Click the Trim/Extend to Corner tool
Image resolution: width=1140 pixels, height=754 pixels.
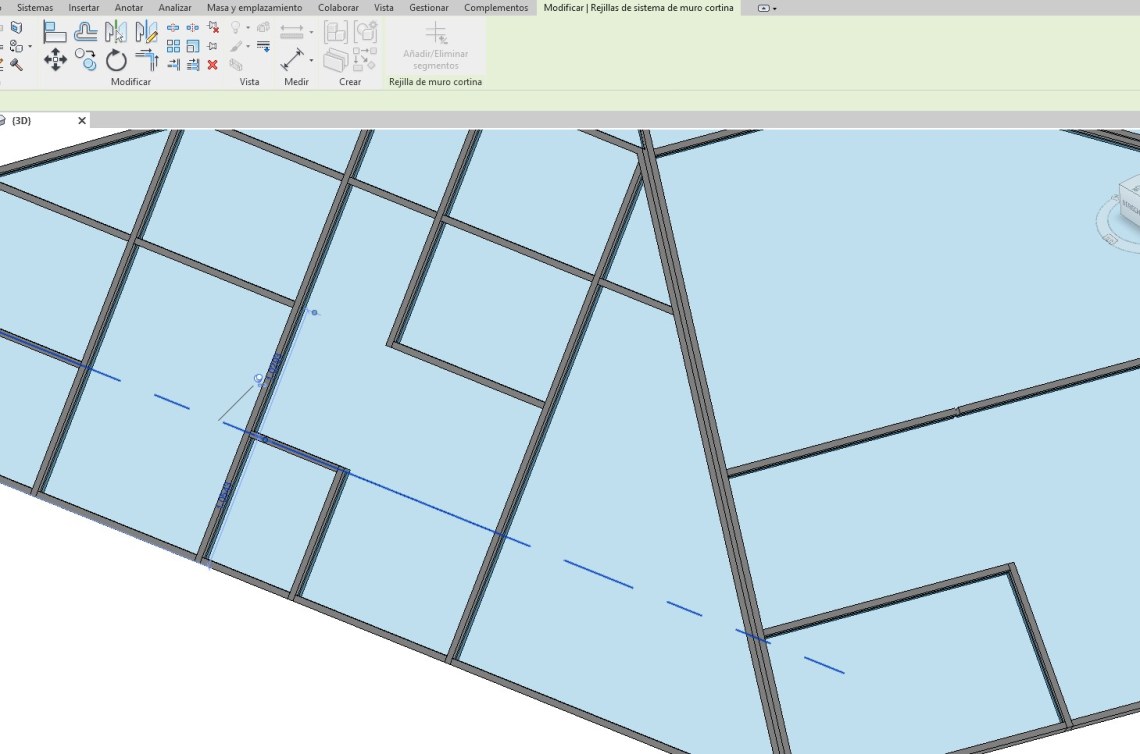click(146, 61)
